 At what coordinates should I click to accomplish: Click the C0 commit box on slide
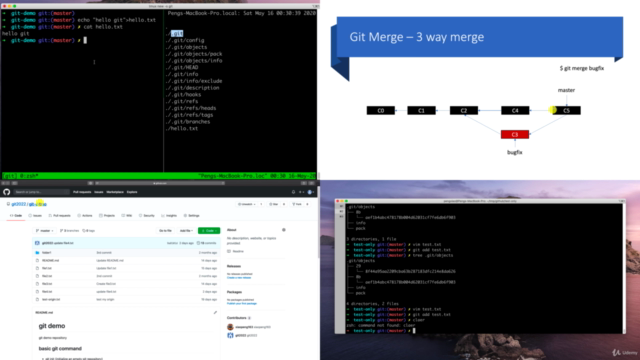pyautogui.click(x=381, y=111)
